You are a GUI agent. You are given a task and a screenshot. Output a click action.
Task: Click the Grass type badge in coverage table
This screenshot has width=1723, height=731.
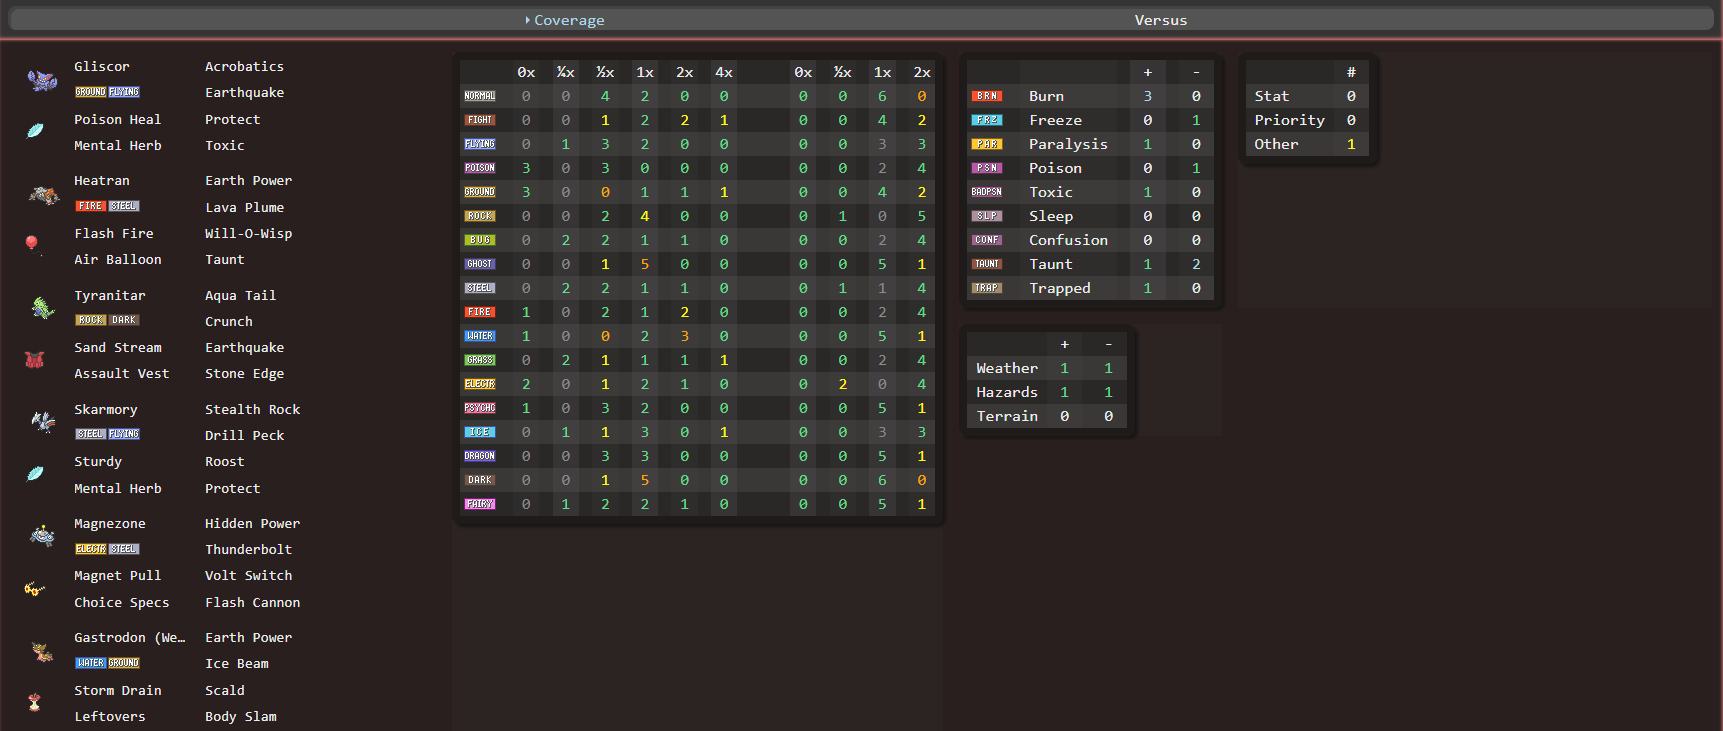(480, 360)
